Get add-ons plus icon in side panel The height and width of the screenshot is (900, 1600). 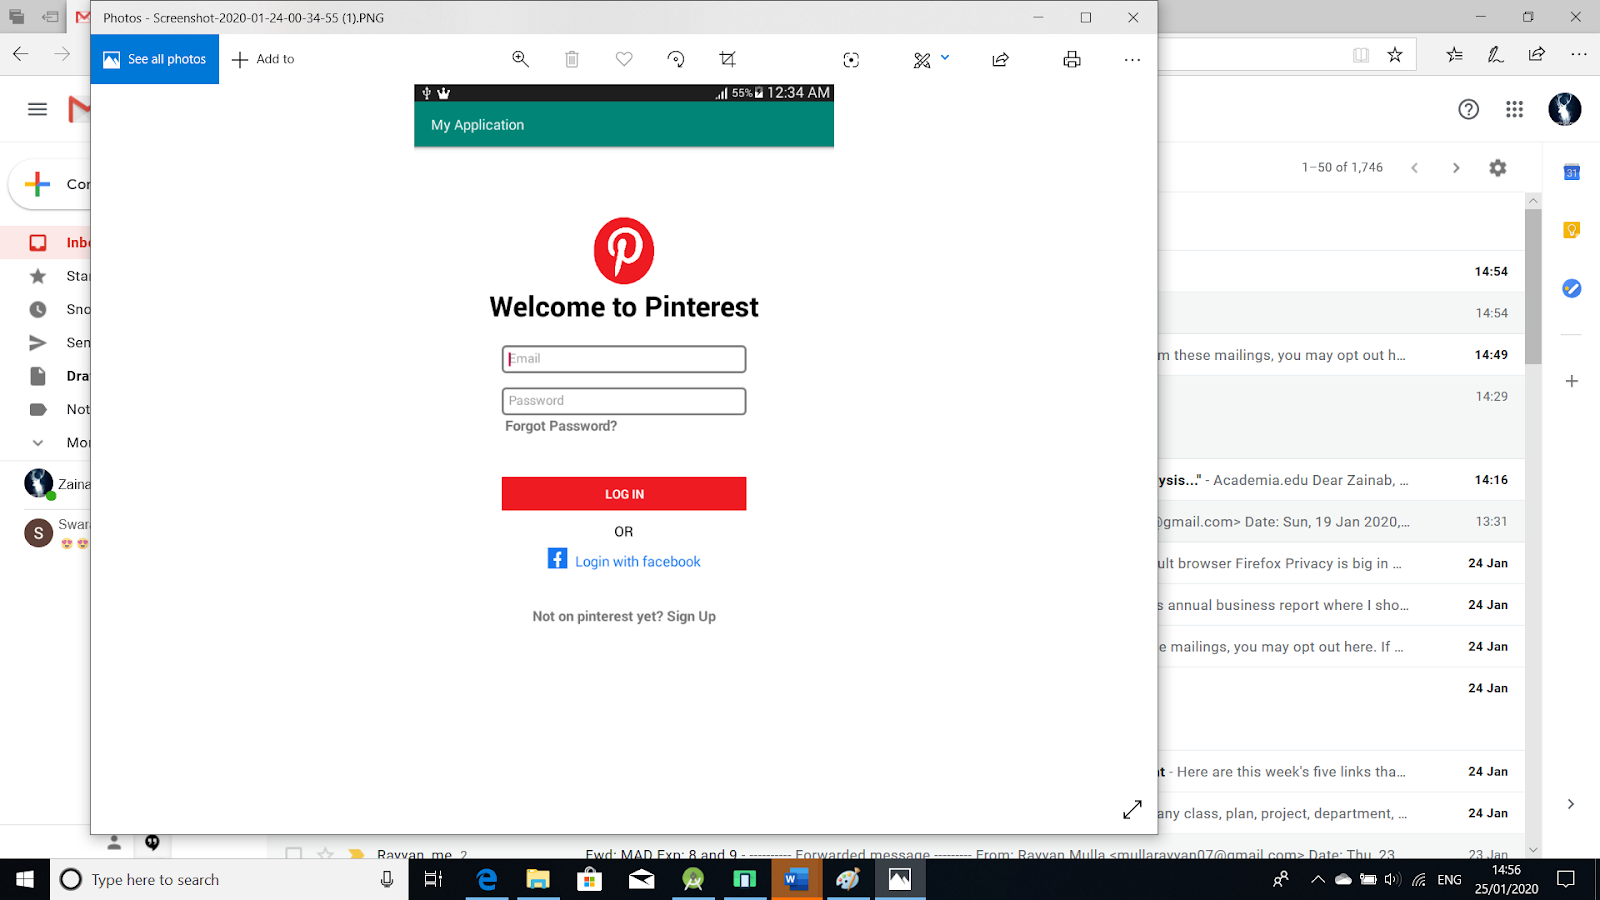coord(1571,381)
